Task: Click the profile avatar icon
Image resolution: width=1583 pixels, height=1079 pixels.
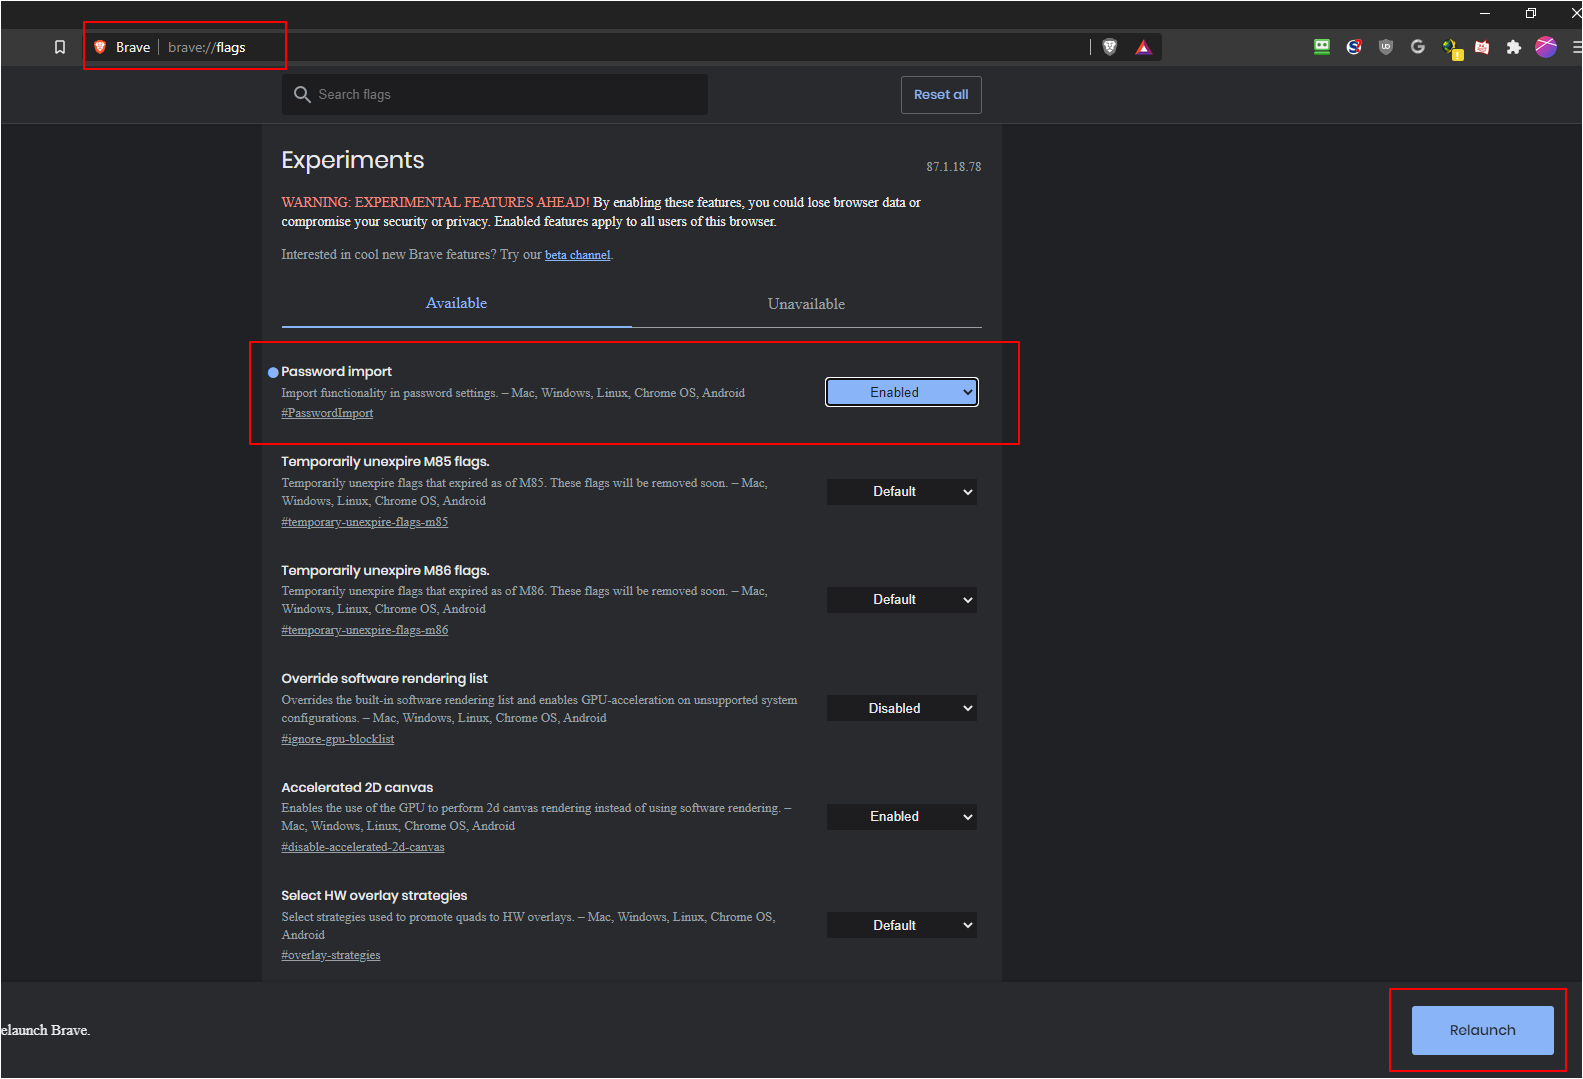Action: coord(1546,47)
